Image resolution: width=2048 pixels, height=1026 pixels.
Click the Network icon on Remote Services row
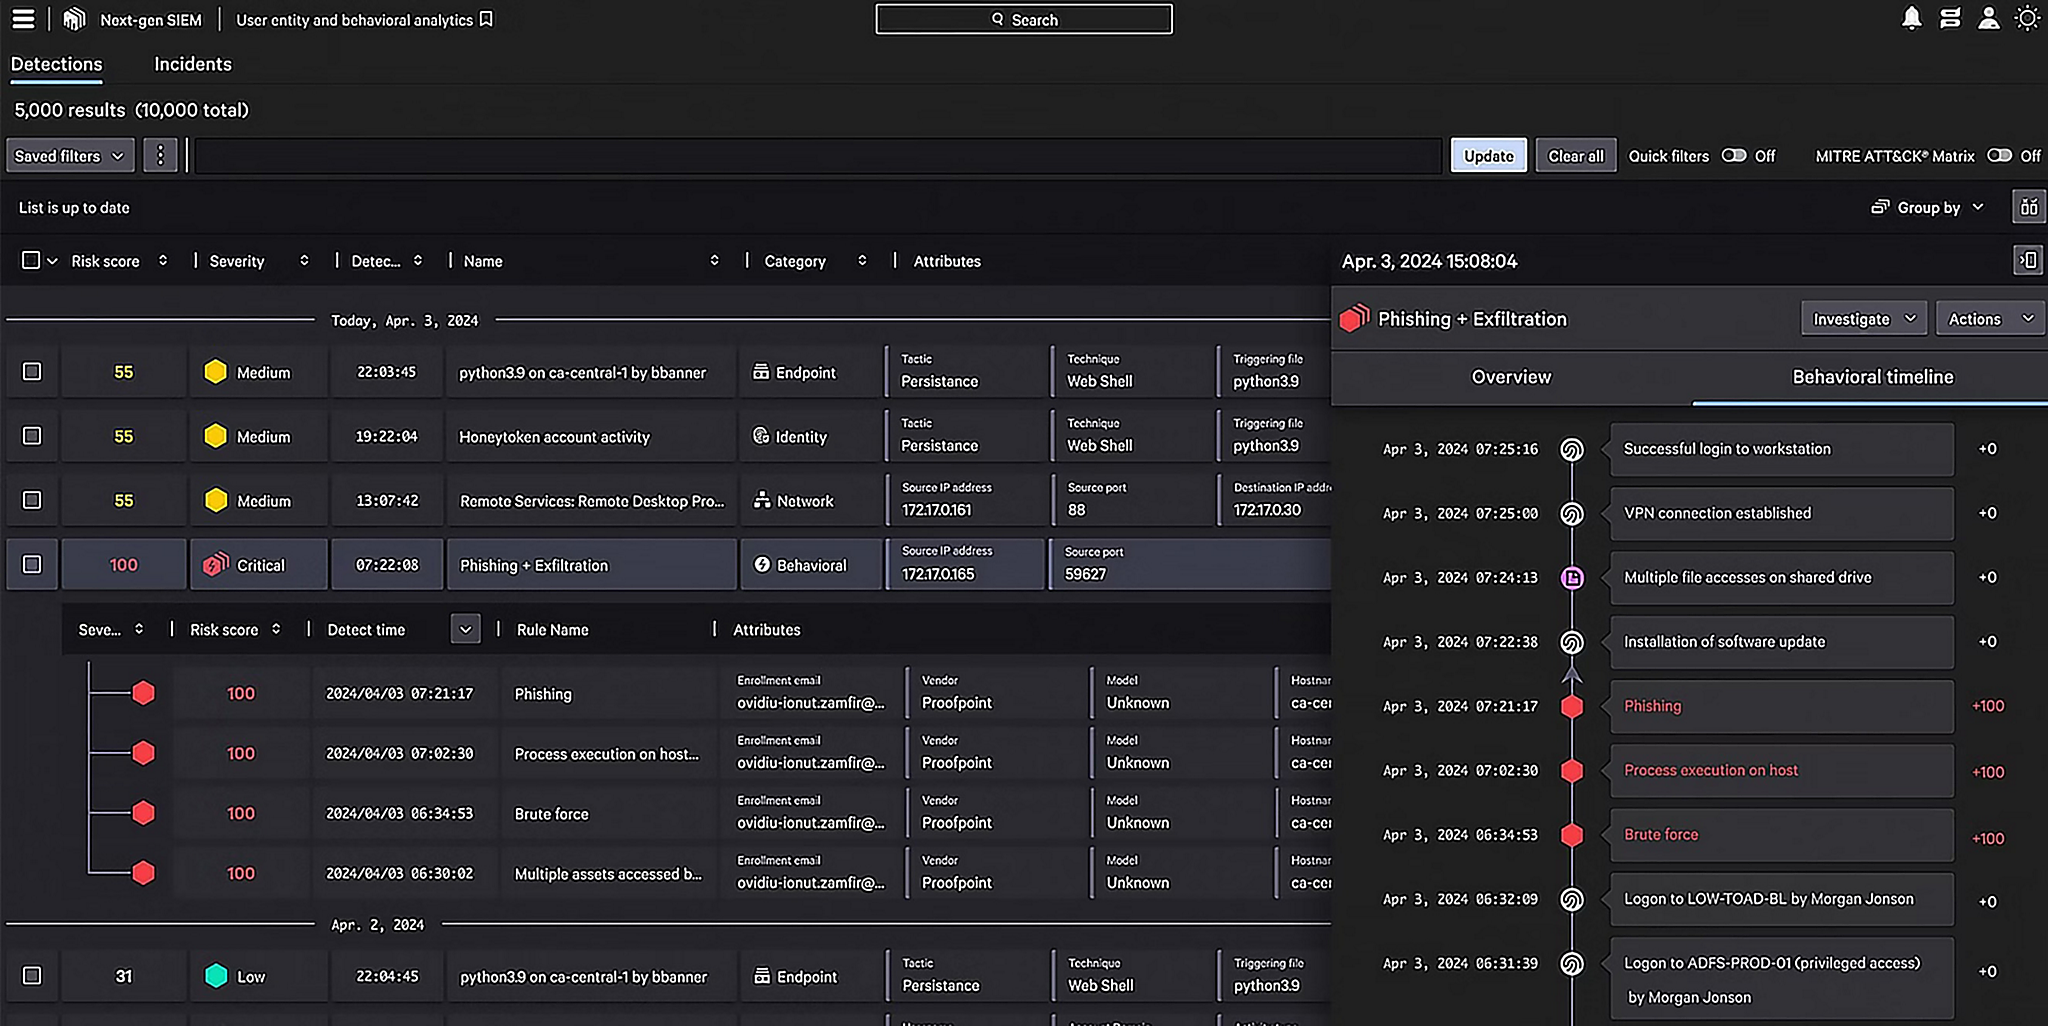pyautogui.click(x=763, y=500)
